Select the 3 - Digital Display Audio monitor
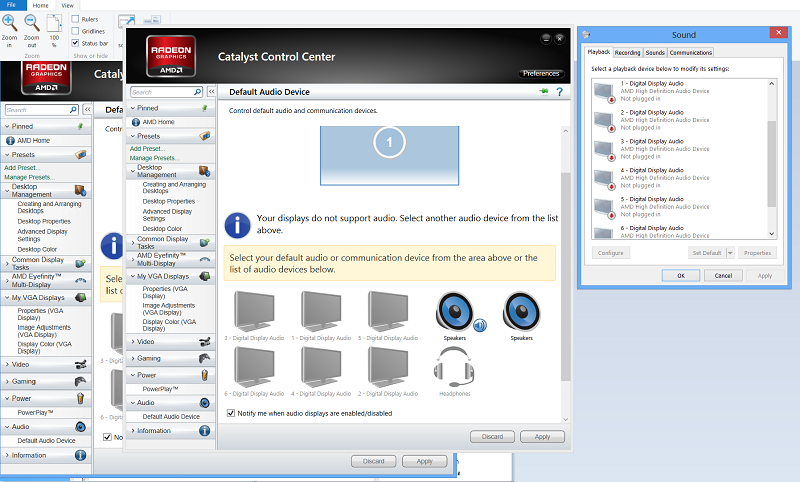Viewport: 800px width, 482px height. pos(254,312)
